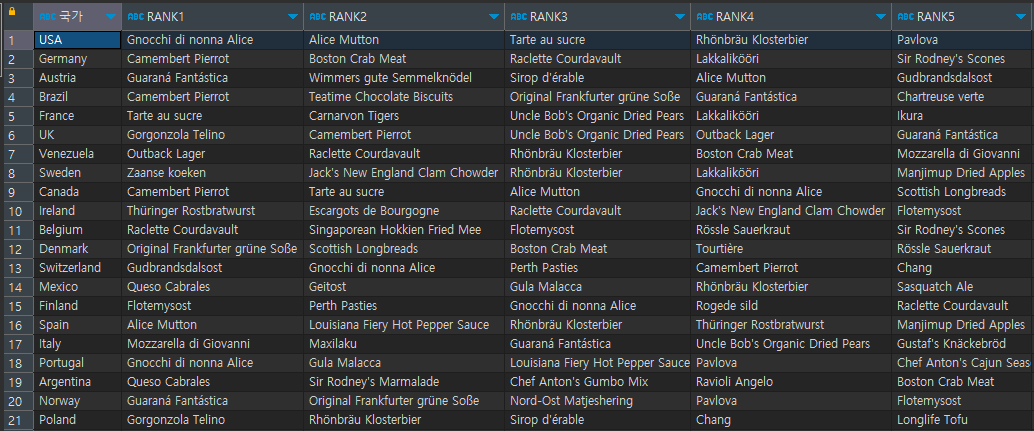Click Mozzarella di Giovanni in Italy row

coord(212,343)
